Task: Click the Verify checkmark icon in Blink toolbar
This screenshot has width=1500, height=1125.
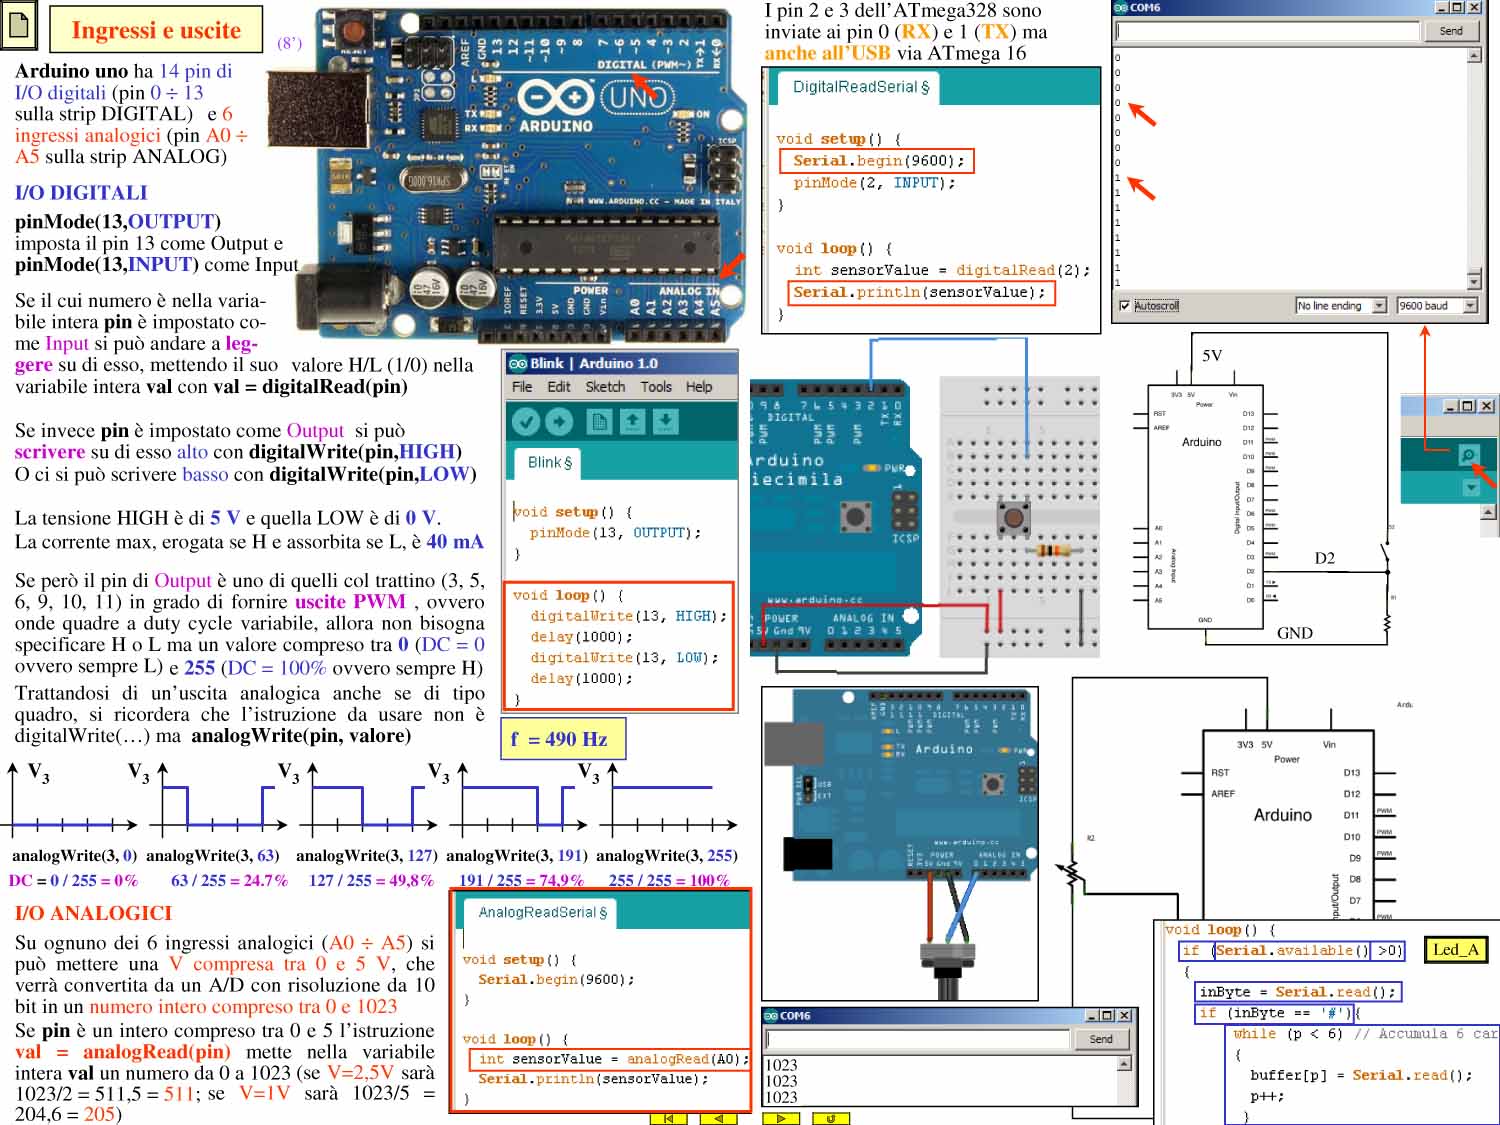Action: 525,422
